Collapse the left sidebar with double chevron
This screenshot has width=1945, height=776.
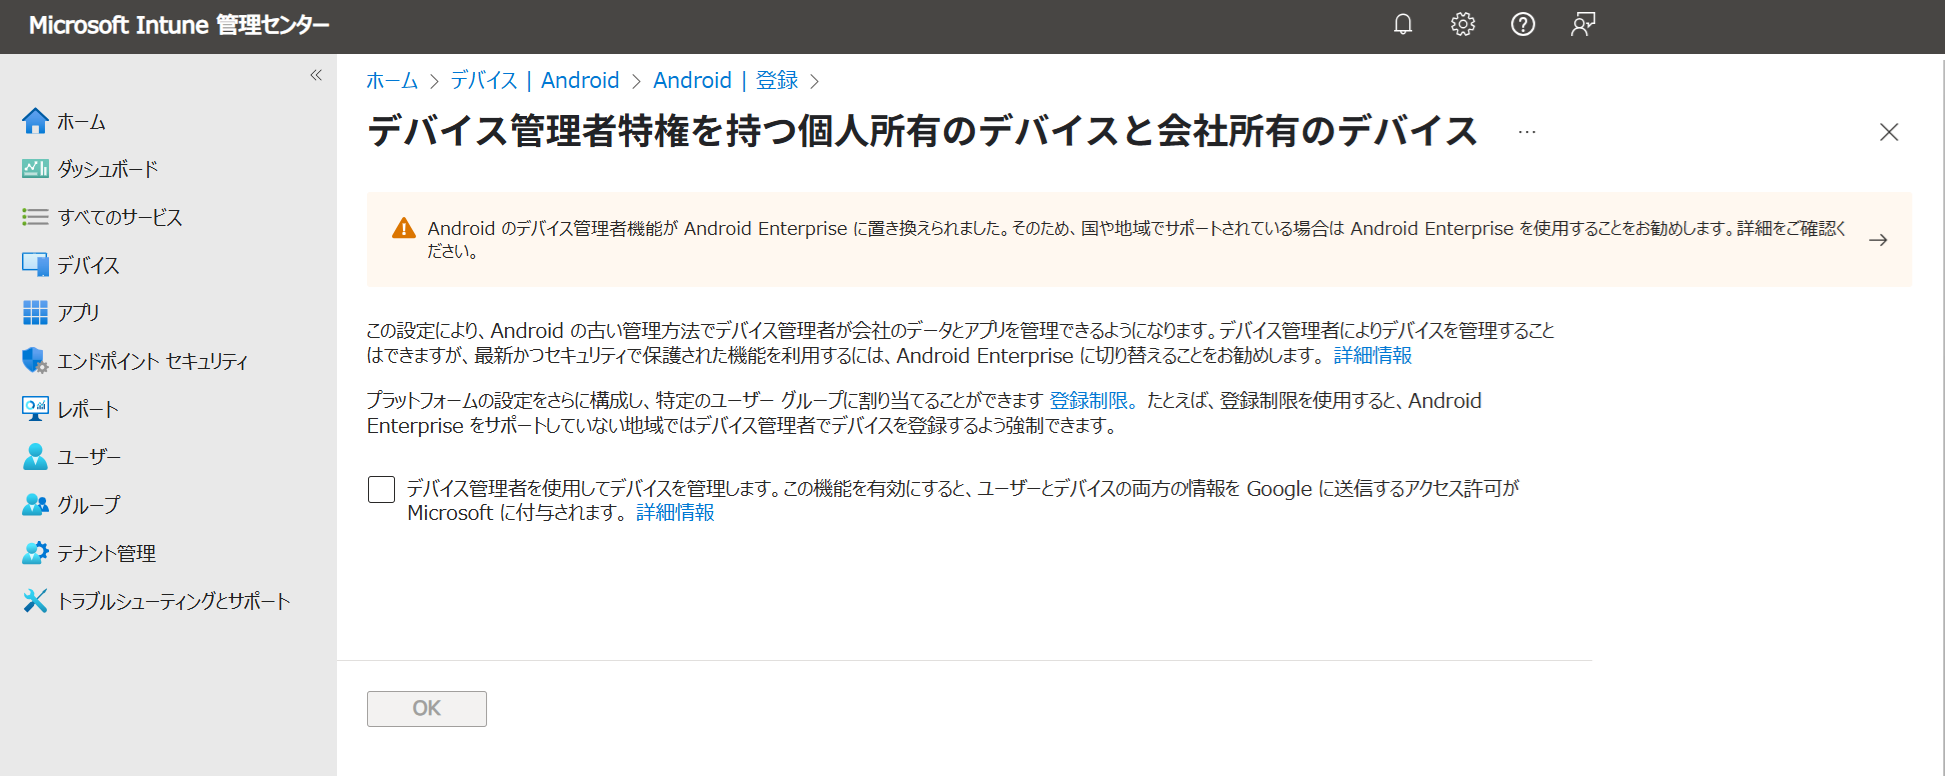(316, 75)
